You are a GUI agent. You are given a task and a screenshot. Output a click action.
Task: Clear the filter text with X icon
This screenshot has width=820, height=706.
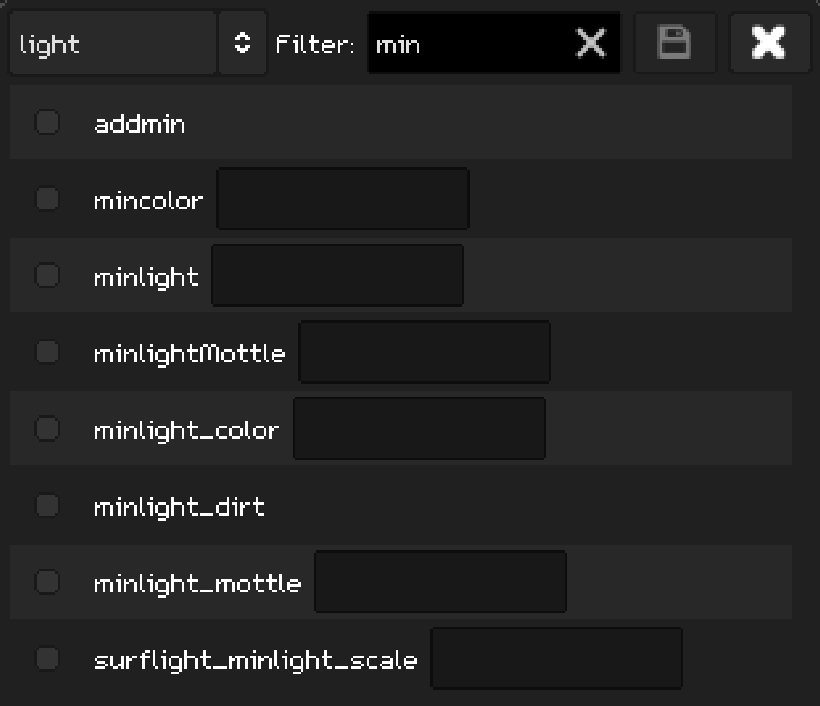pyautogui.click(x=591, y=43)
